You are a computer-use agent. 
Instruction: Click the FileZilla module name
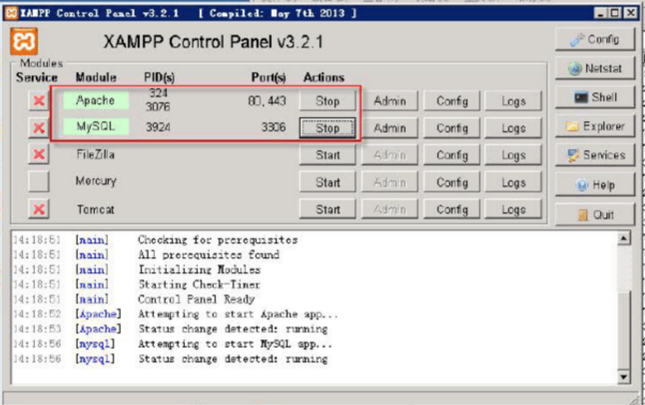click(x=95, y=155)
